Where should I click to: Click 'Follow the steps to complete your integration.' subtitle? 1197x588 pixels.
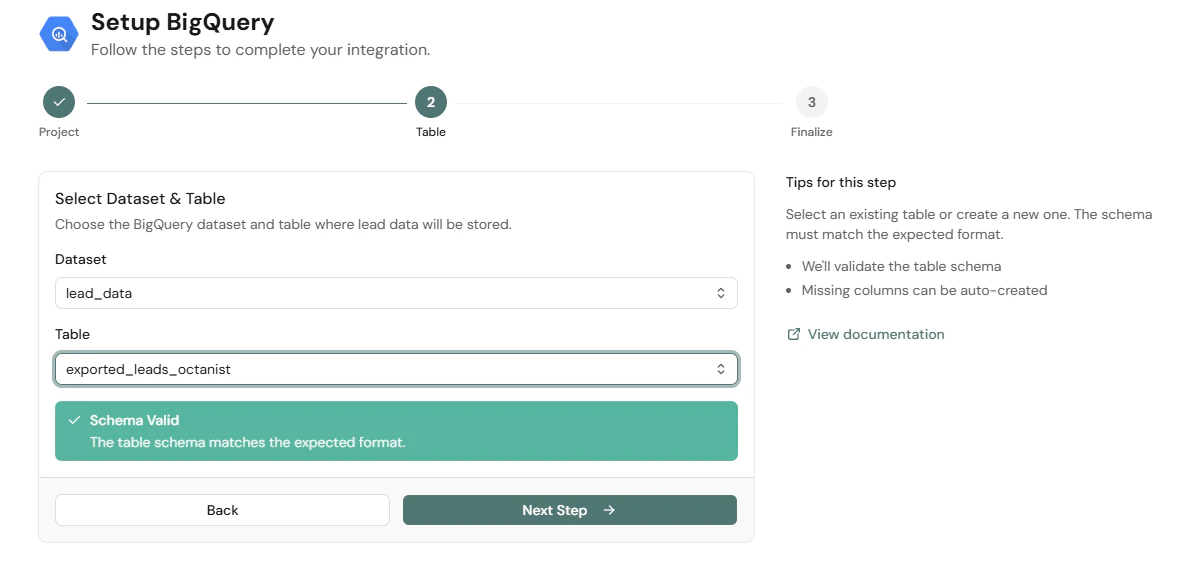point(260,50)
